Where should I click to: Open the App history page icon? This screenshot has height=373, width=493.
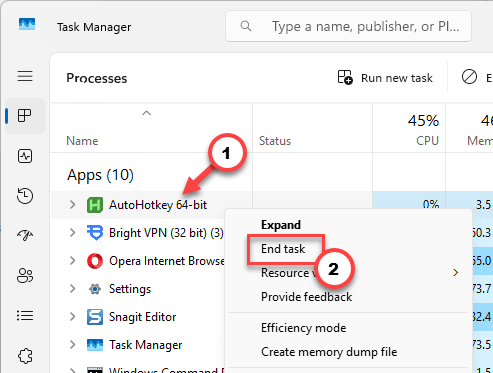pyautogui.click(x=25, y=196)
